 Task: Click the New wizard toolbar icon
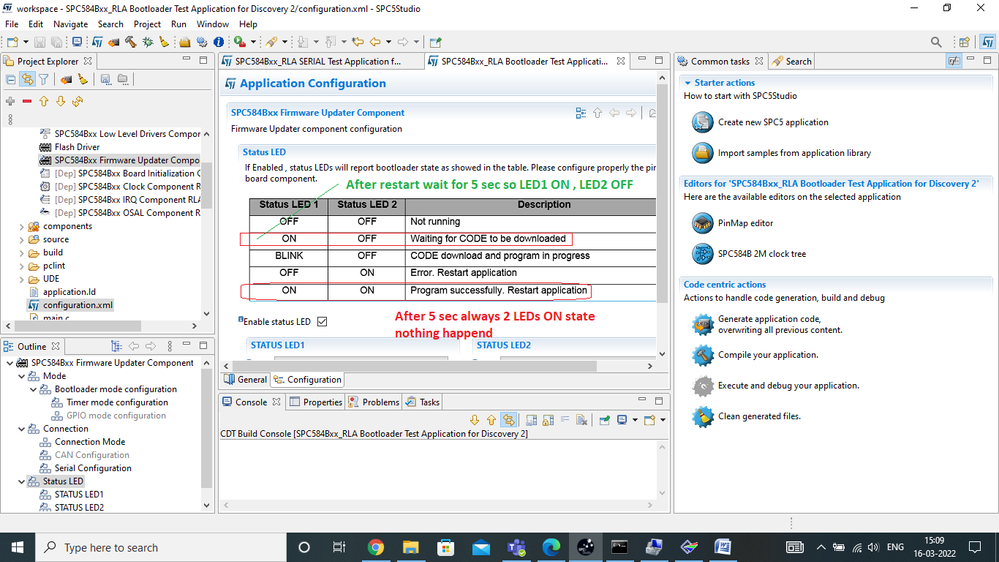coord(12,42)
